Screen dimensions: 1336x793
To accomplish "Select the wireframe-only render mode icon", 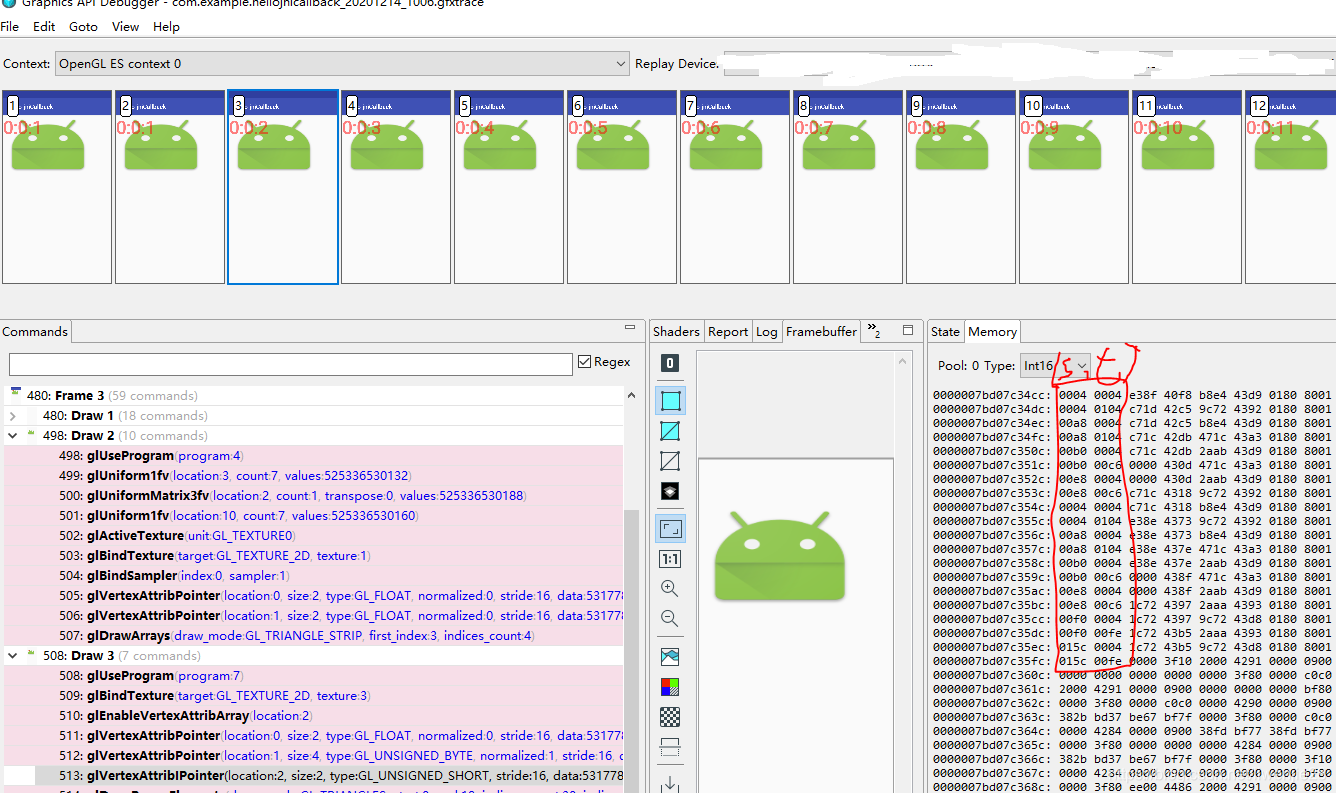I will [670, 461].
